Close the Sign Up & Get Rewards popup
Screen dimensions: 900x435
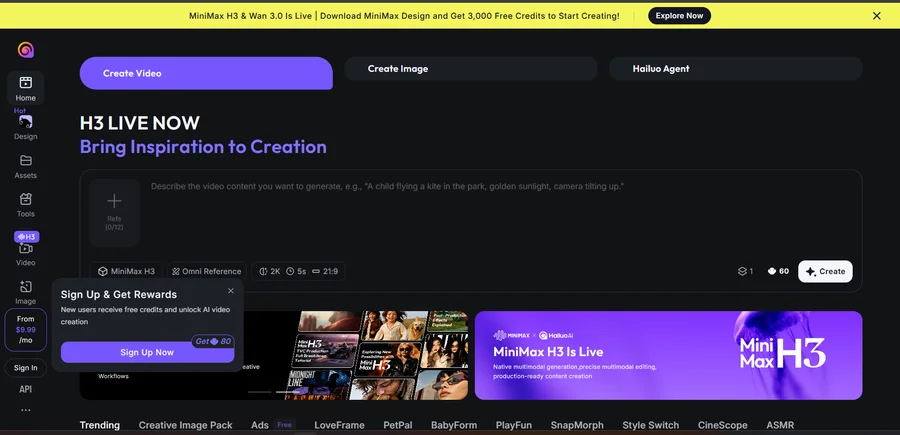pos(231,290)
